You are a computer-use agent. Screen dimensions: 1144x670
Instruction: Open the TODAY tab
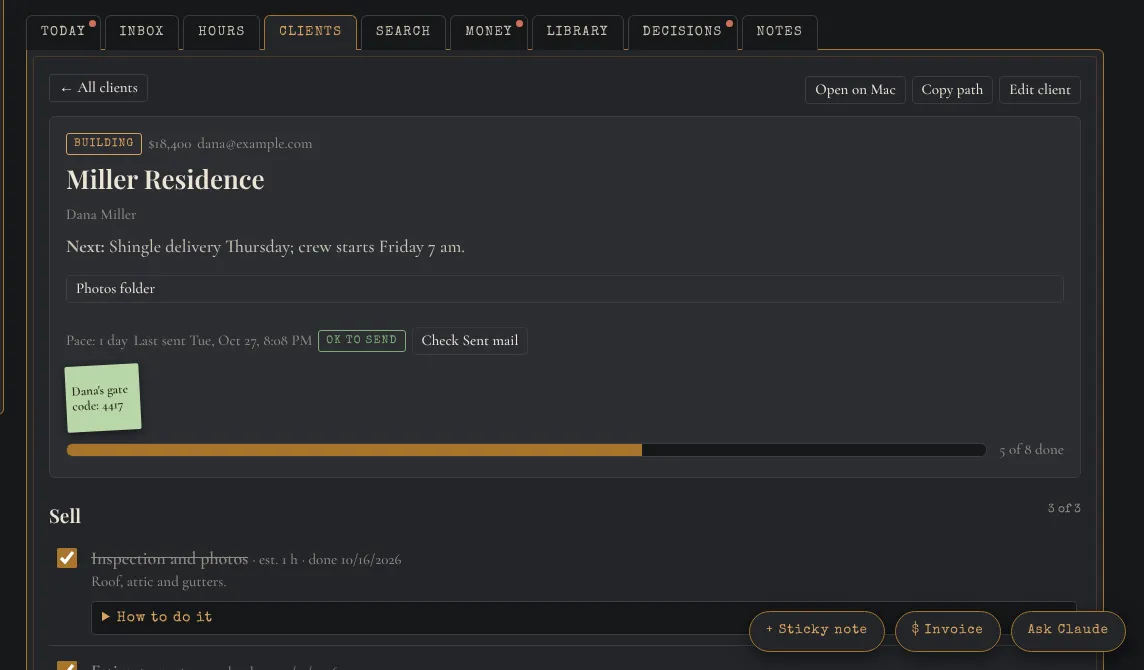tap(63, 31)
